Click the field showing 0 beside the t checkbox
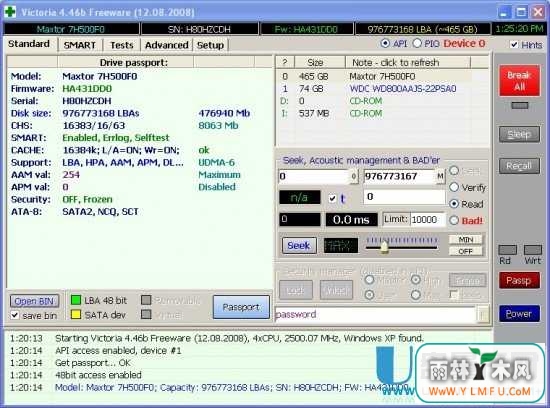This screenshot has height=408, width=550. [404, 197]
